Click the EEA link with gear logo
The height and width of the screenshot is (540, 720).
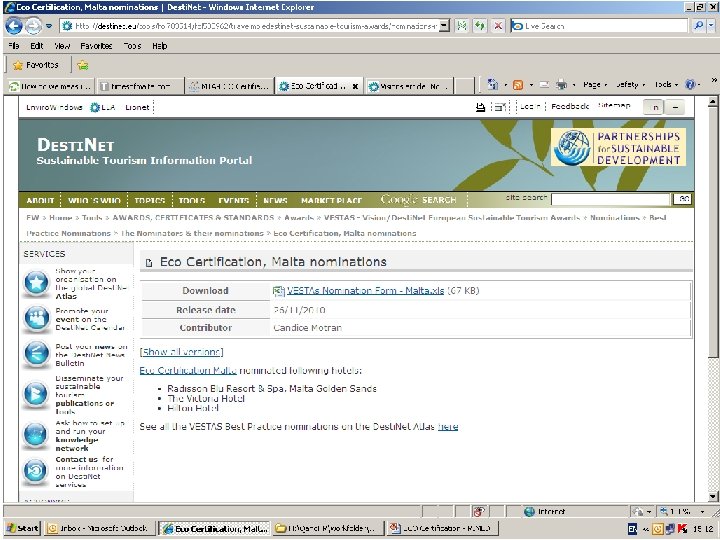102,107
